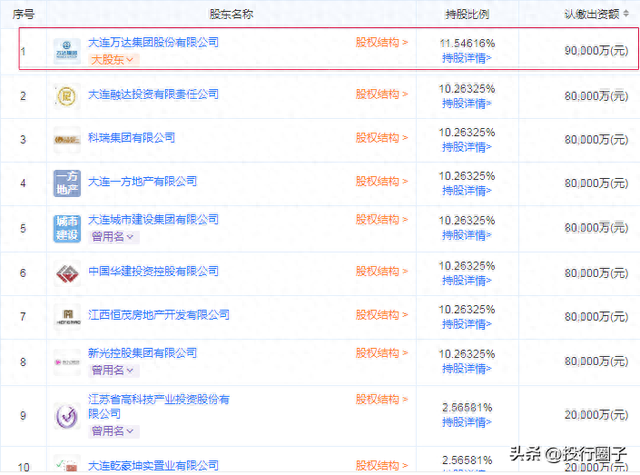
Task: Click the 江苏省高科技产业投资 company logo
Action: pos(67,416)
